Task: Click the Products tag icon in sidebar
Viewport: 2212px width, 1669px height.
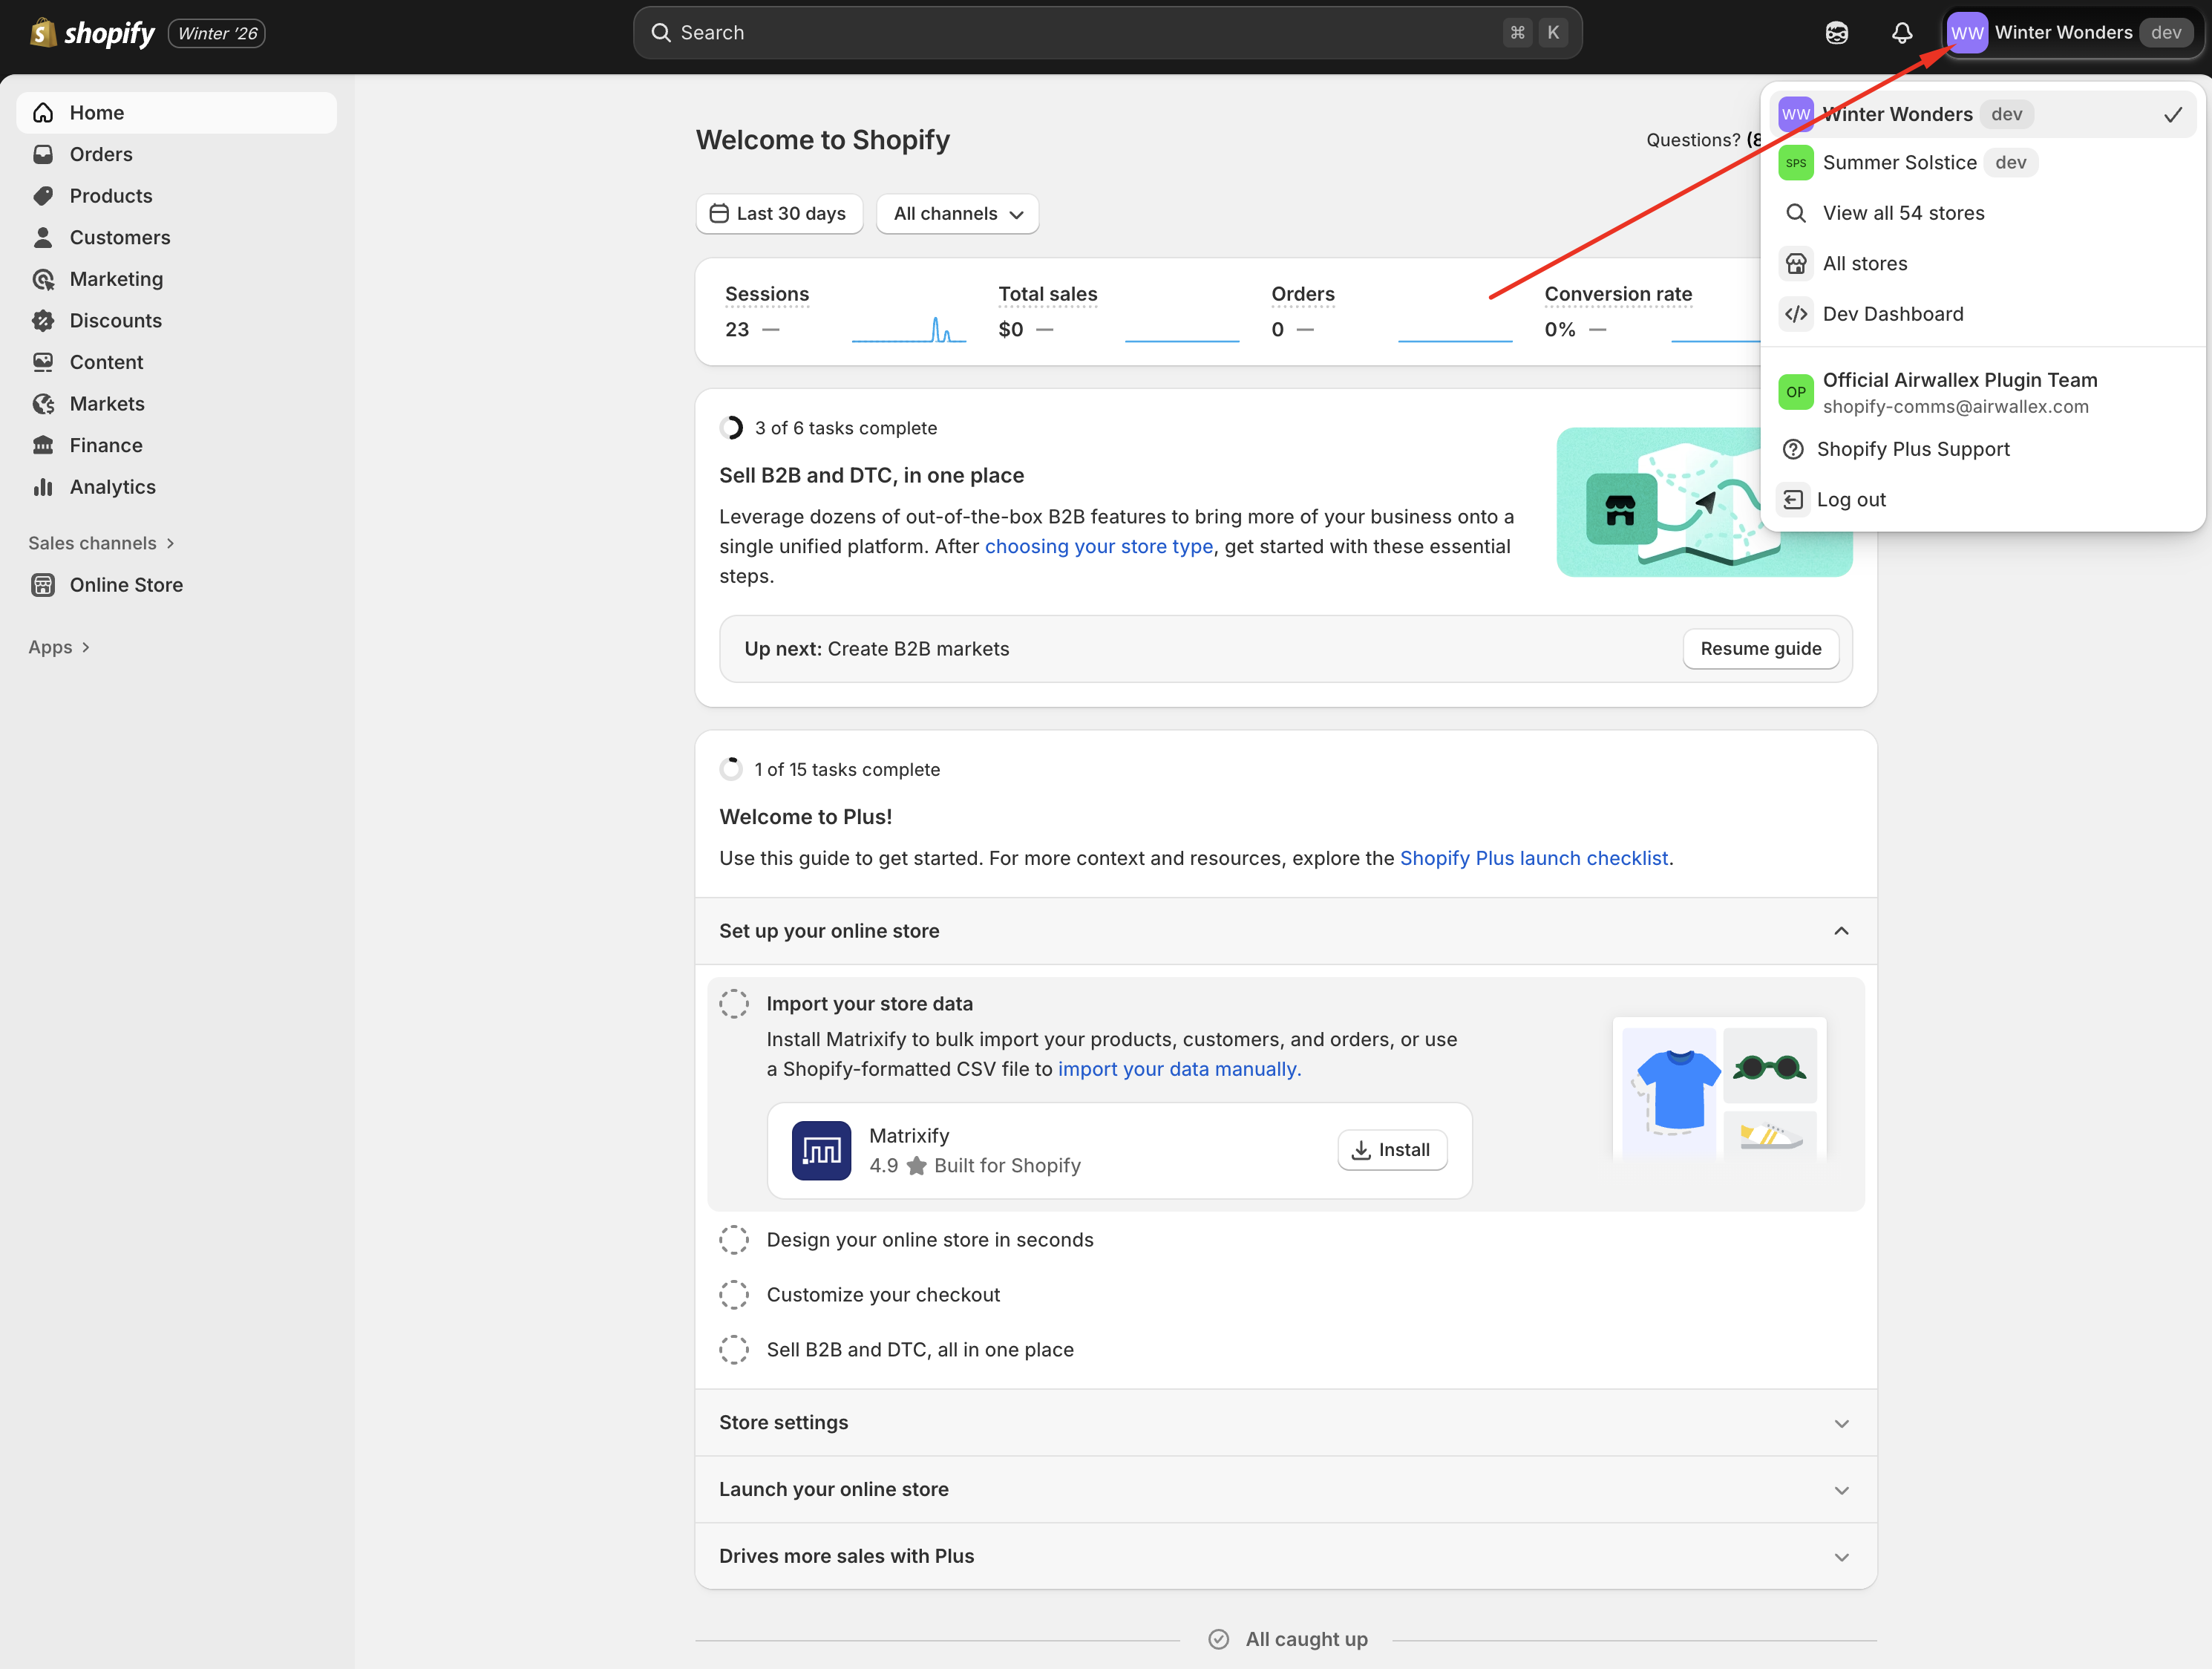Action: pos(43,196)
